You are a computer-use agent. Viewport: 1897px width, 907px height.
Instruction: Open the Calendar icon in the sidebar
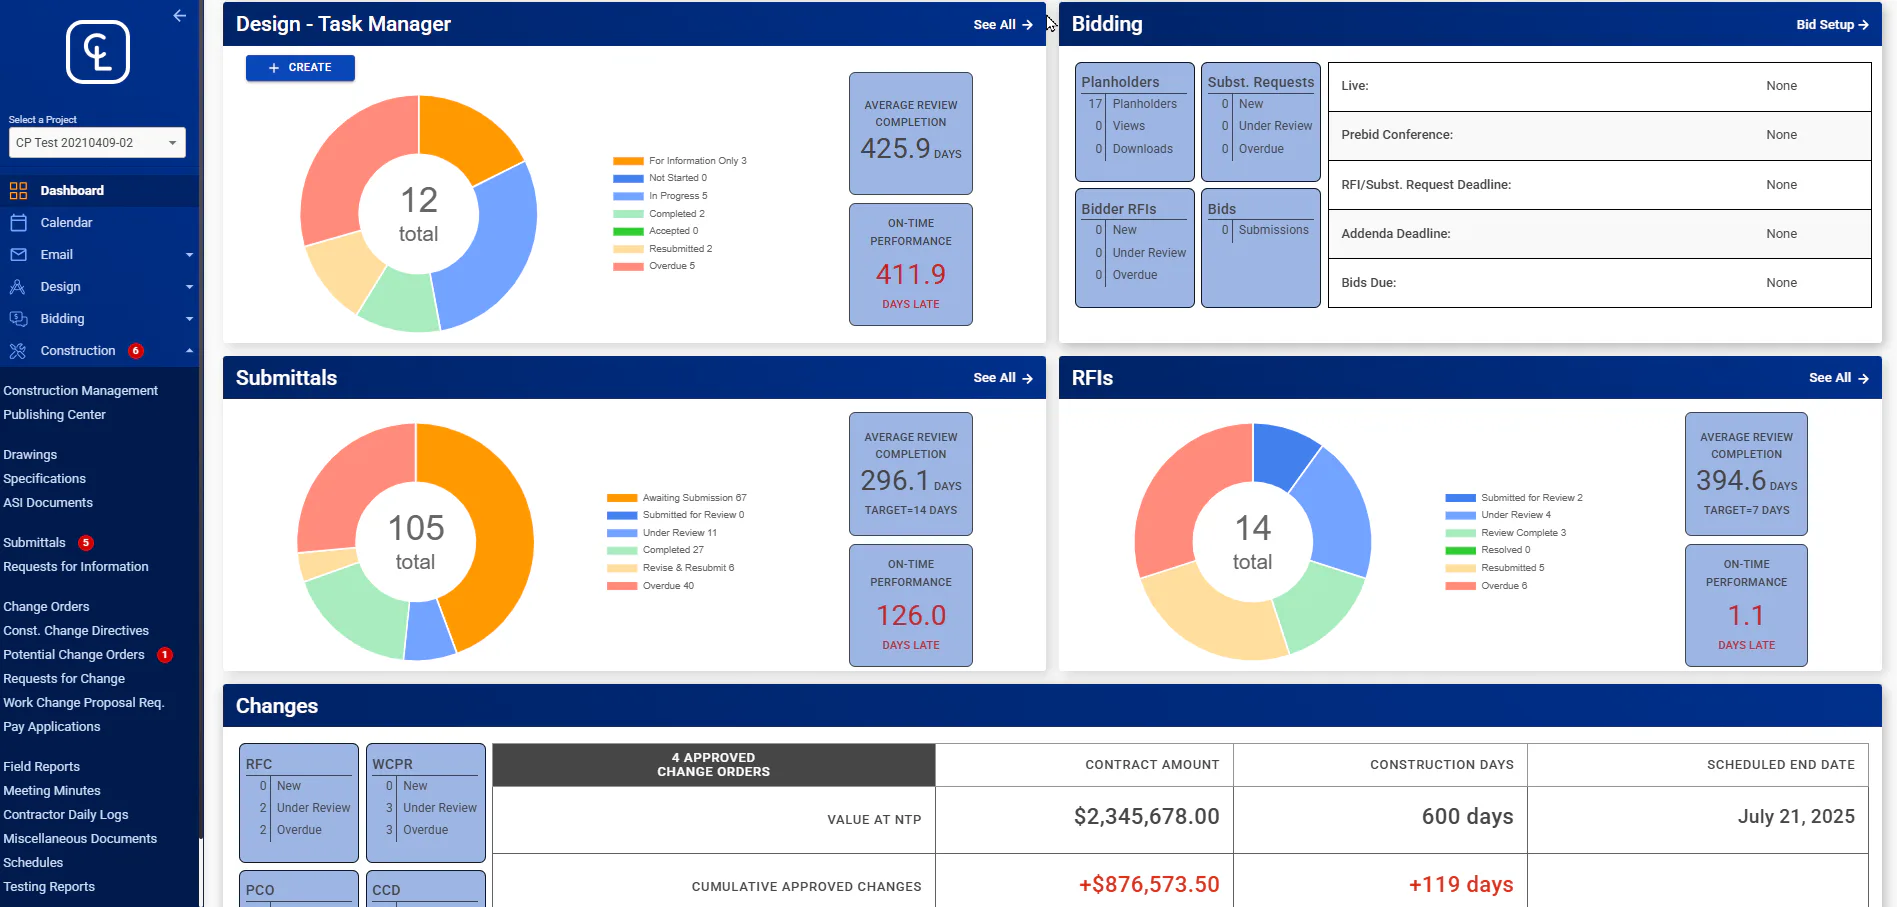tap(18, 223)
